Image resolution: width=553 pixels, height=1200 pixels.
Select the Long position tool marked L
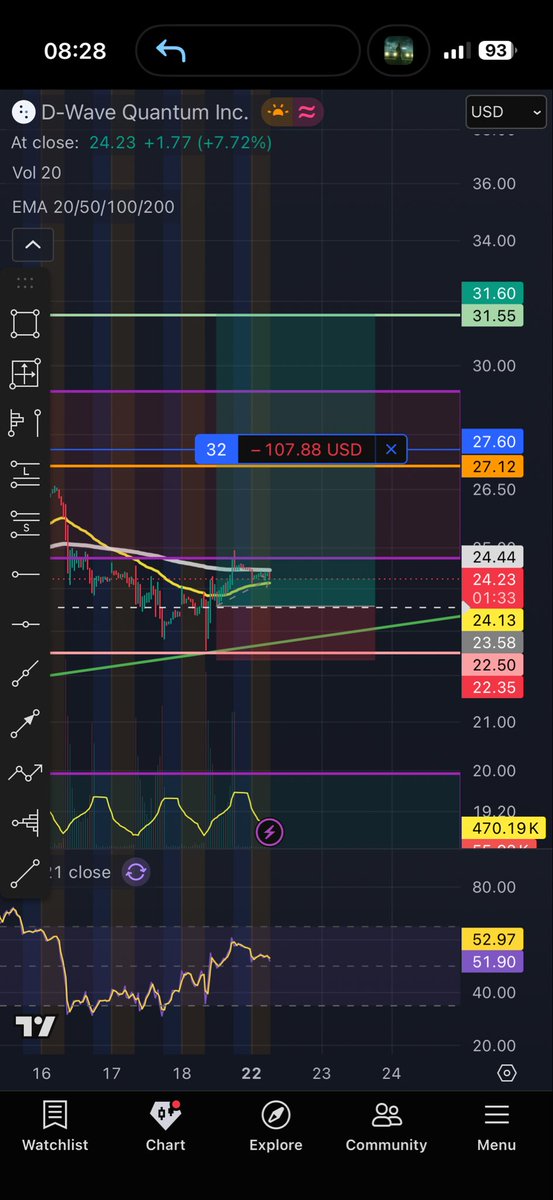tap(25, 473)
